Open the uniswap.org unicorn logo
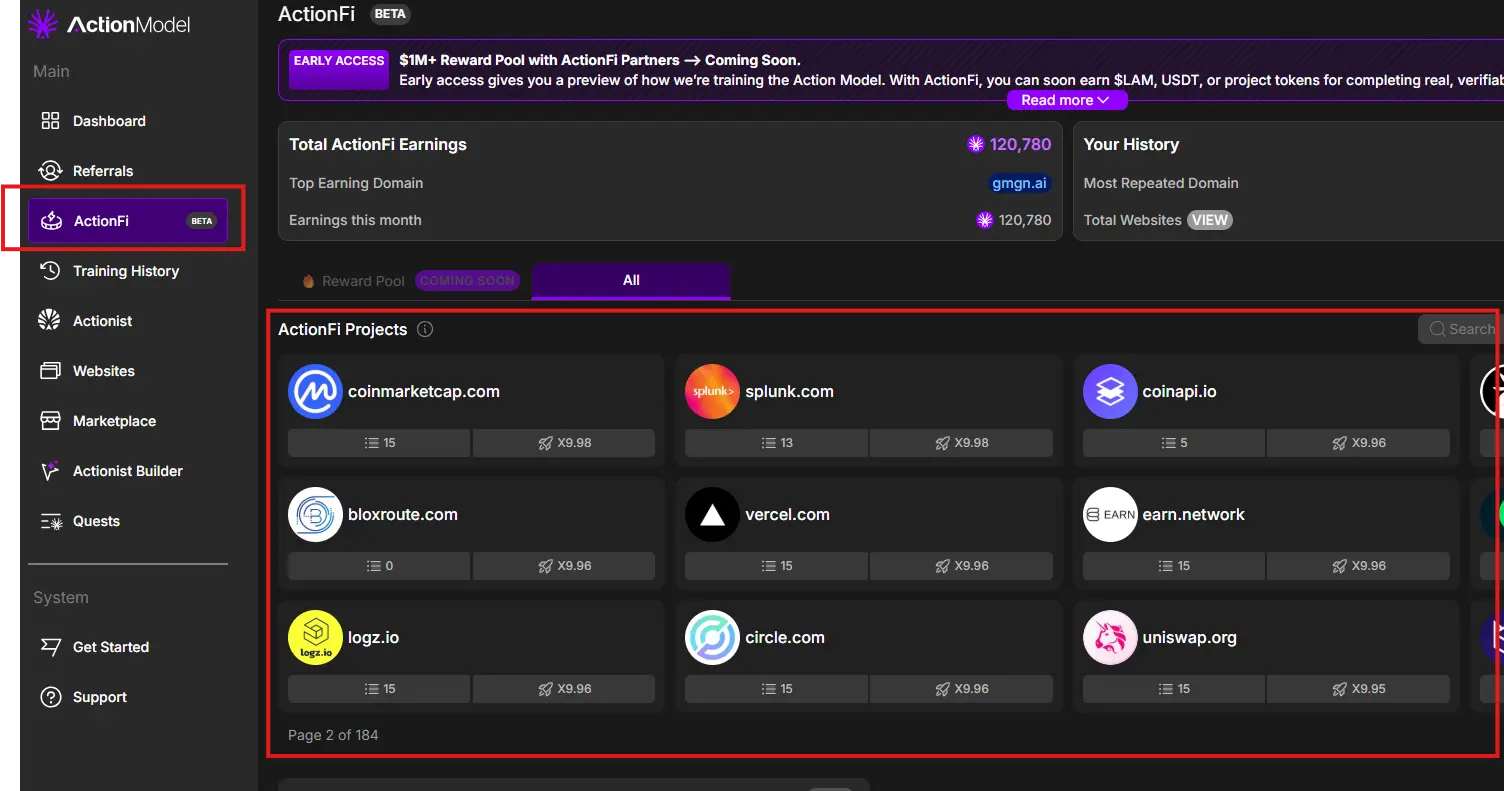Viewport: 1504px width, 791px height. [1110, 637]
